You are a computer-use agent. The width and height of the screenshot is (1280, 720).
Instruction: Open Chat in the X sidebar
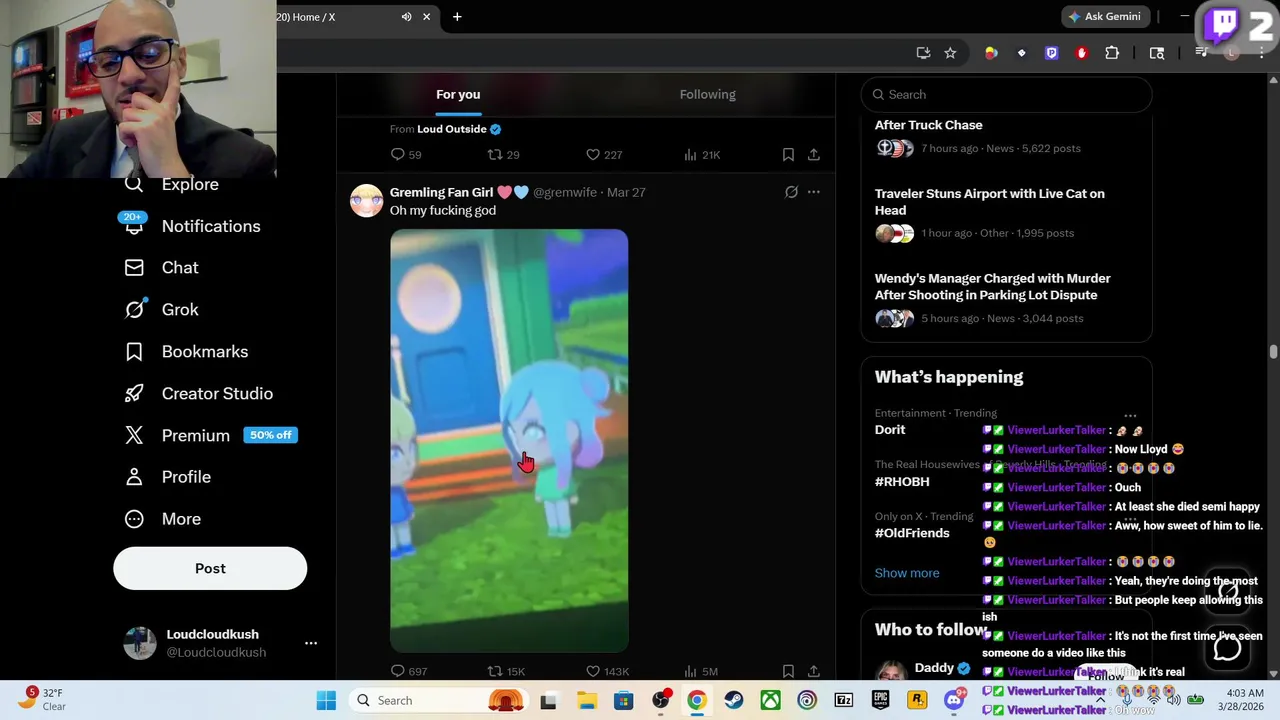pos(162,268)
